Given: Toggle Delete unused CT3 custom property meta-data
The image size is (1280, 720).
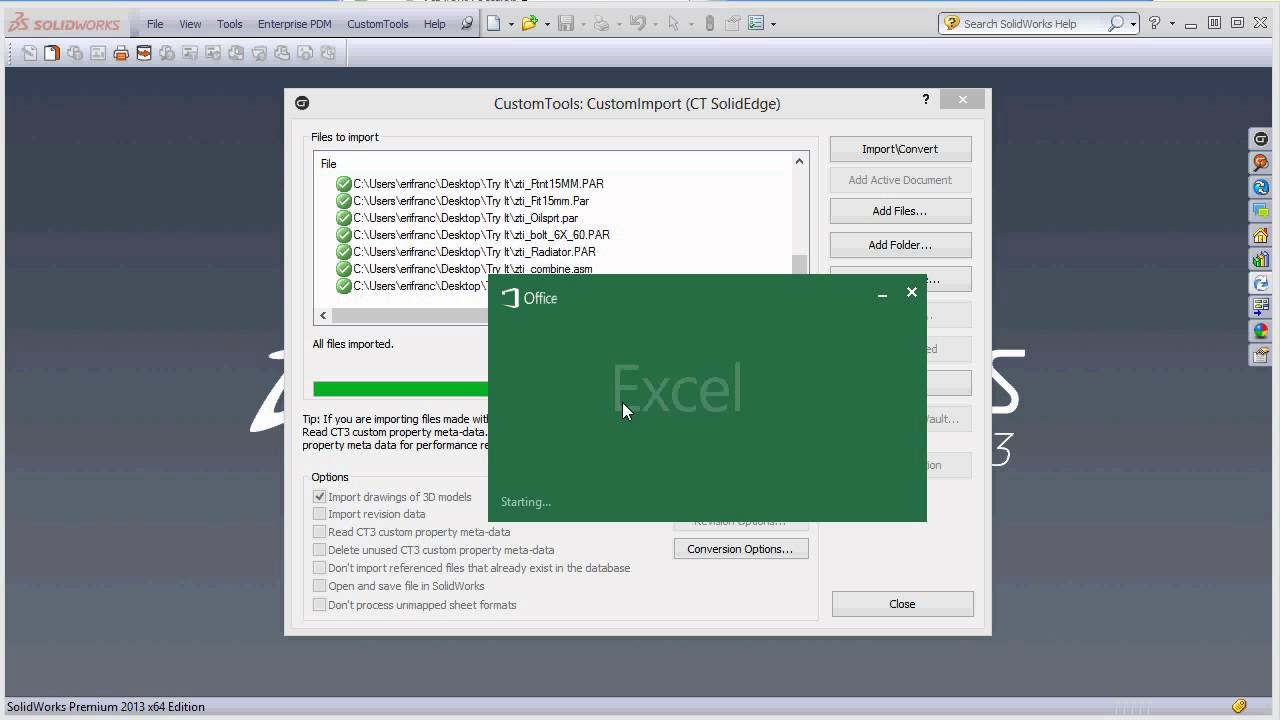Looking at the screenshot, I should (x=320, y=550).
